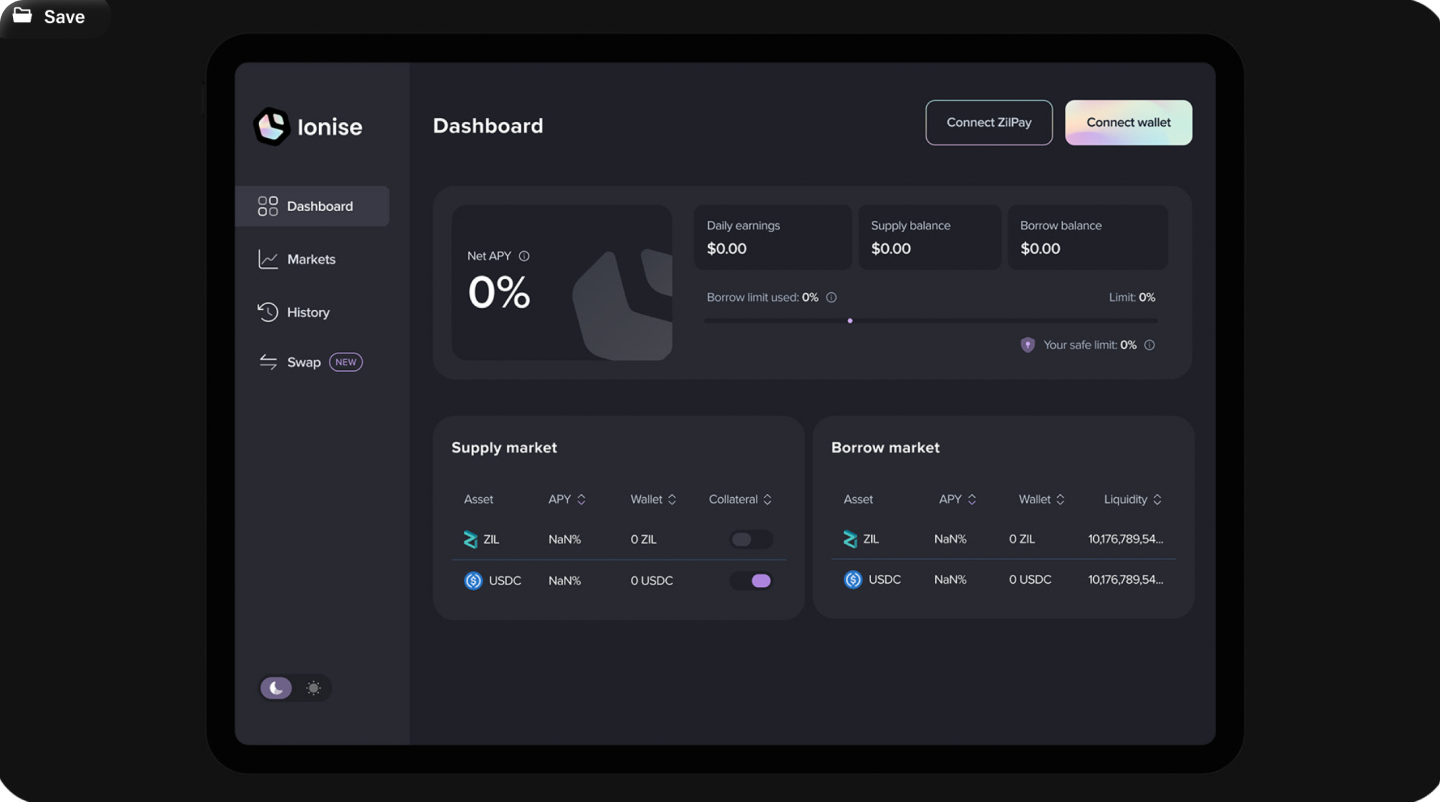
Task: Click the Borrow market heading
Action: point(885,448)
